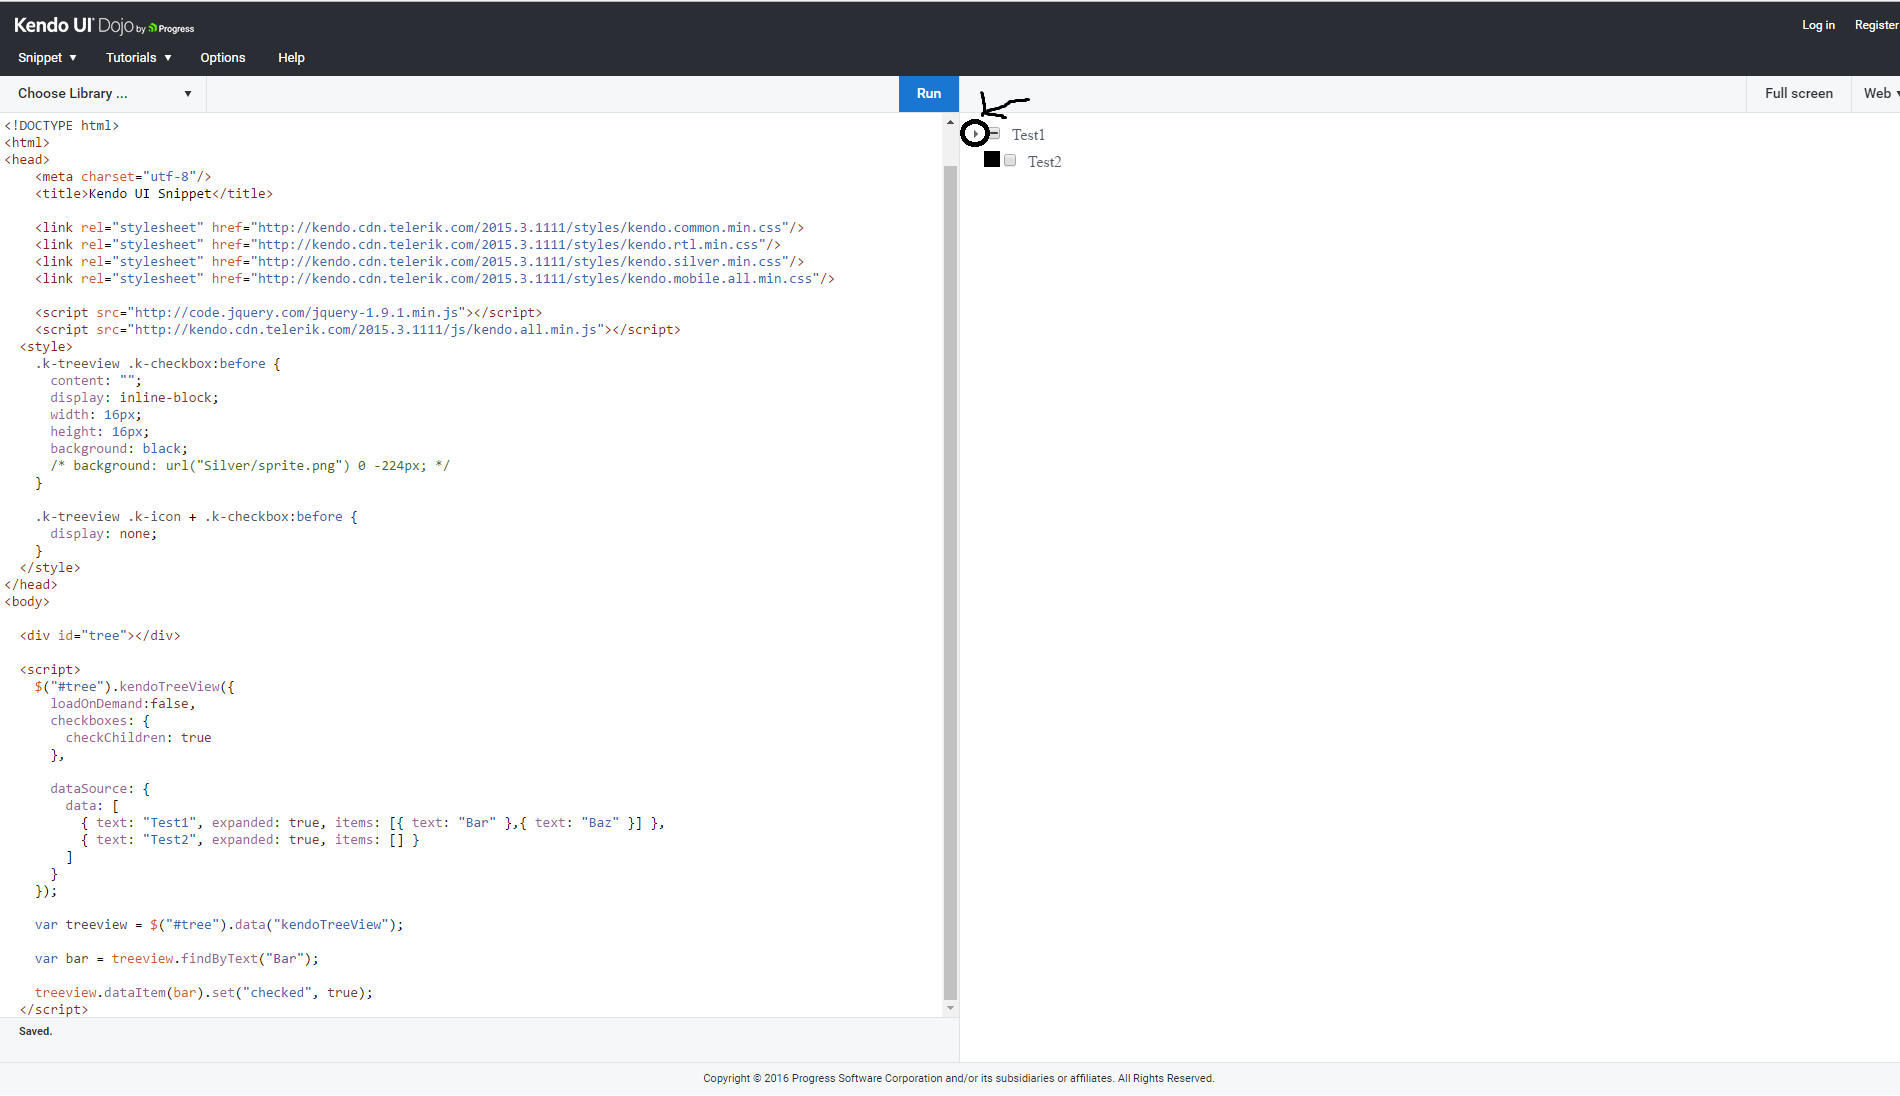Expand the Test1 tree node arrow
1900x1096 pixels.
(x=975, y=133)
